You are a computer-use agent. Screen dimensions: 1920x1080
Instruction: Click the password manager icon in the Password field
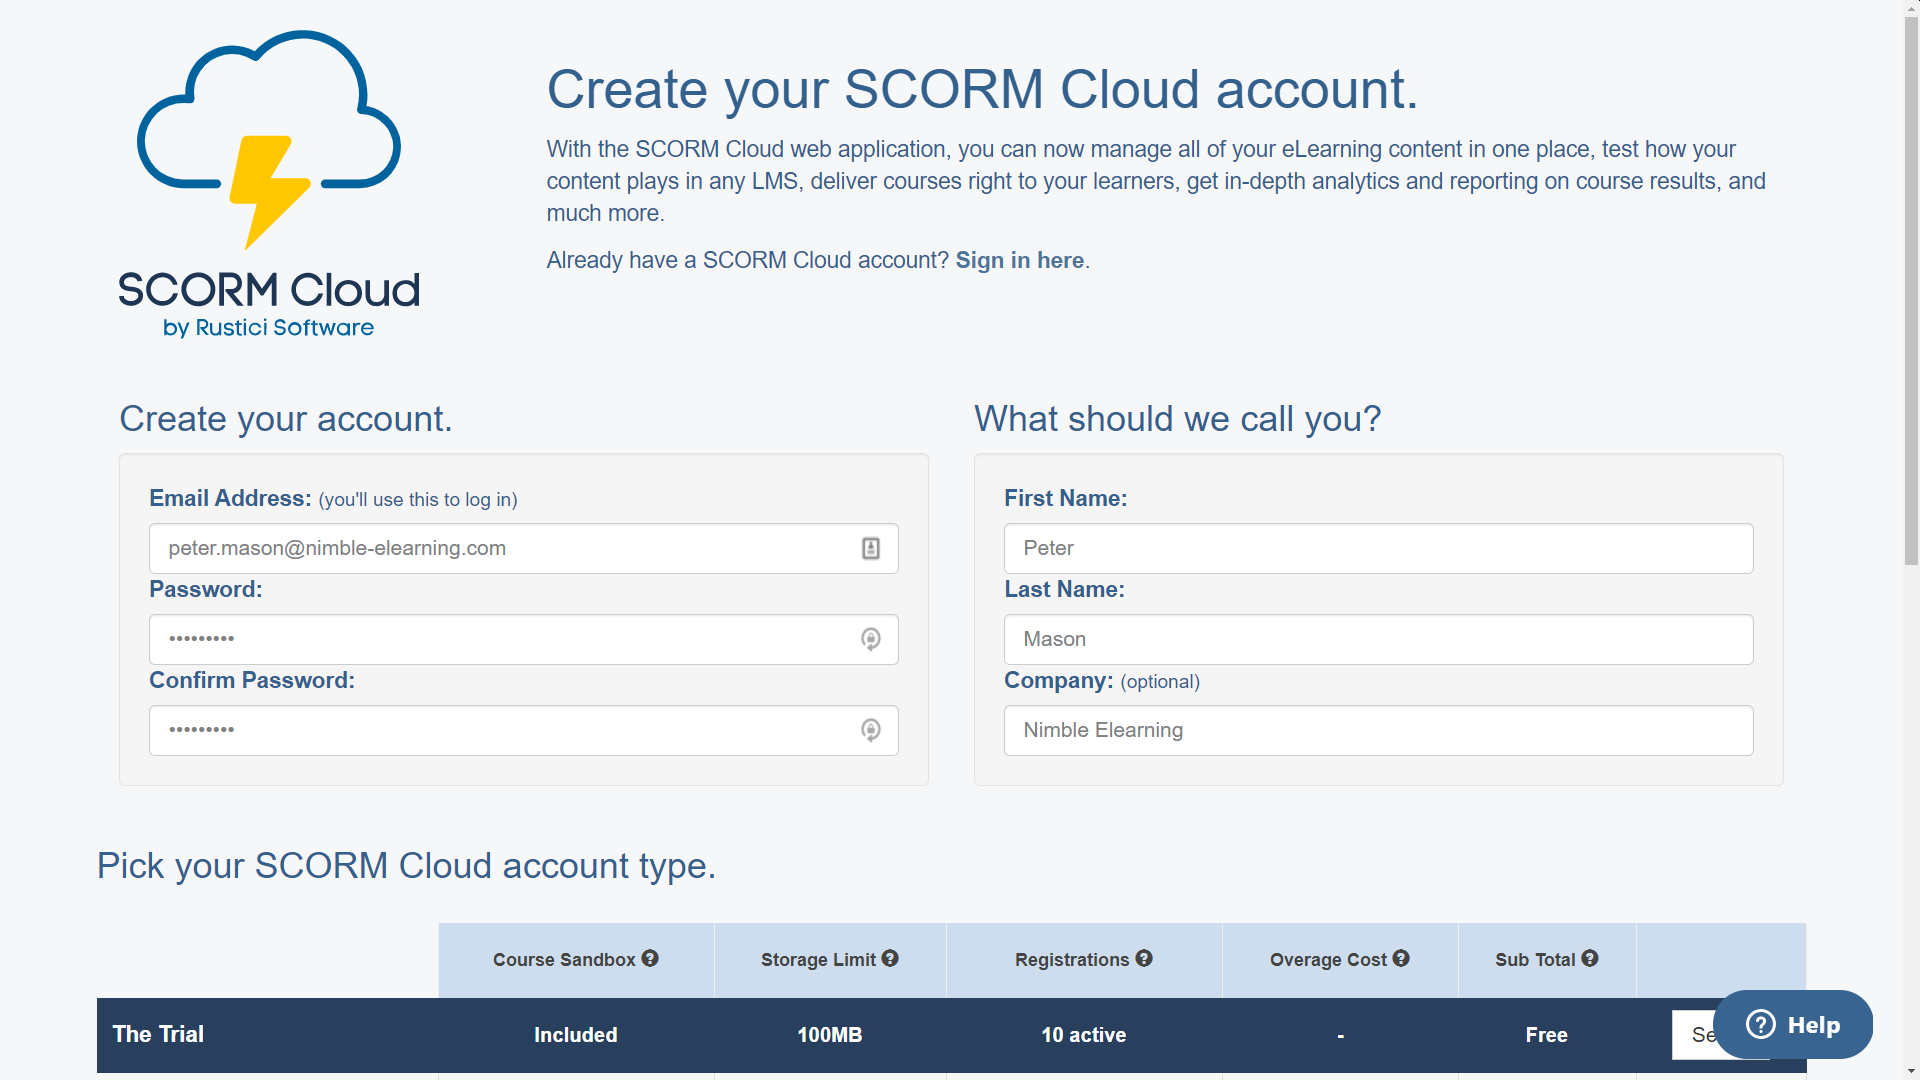point(871,639)
